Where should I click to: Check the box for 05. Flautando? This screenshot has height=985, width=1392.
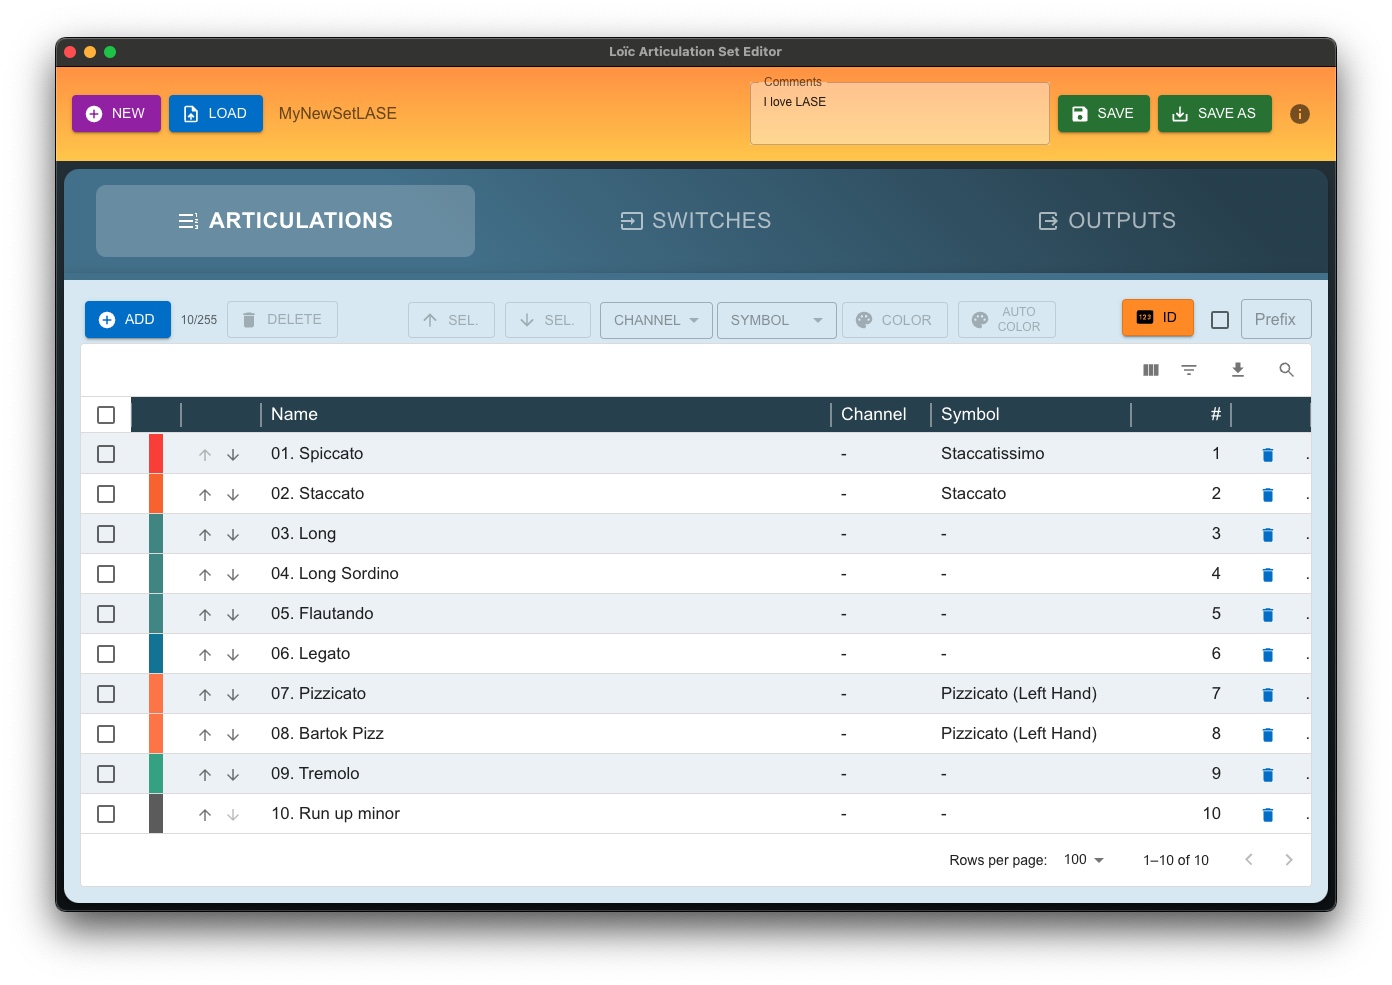106,614
